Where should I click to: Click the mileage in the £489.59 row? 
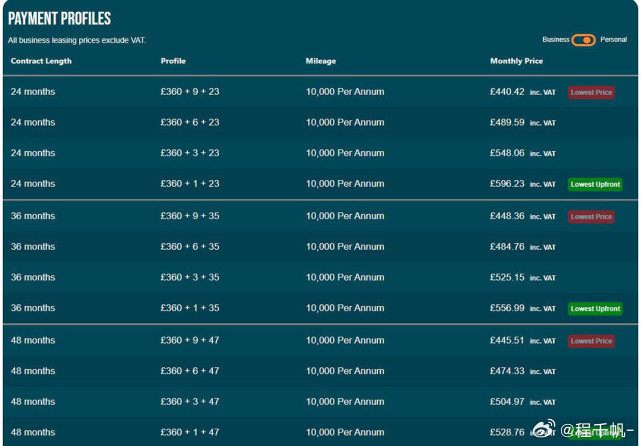pyautogui.click(x=345, y=122)
